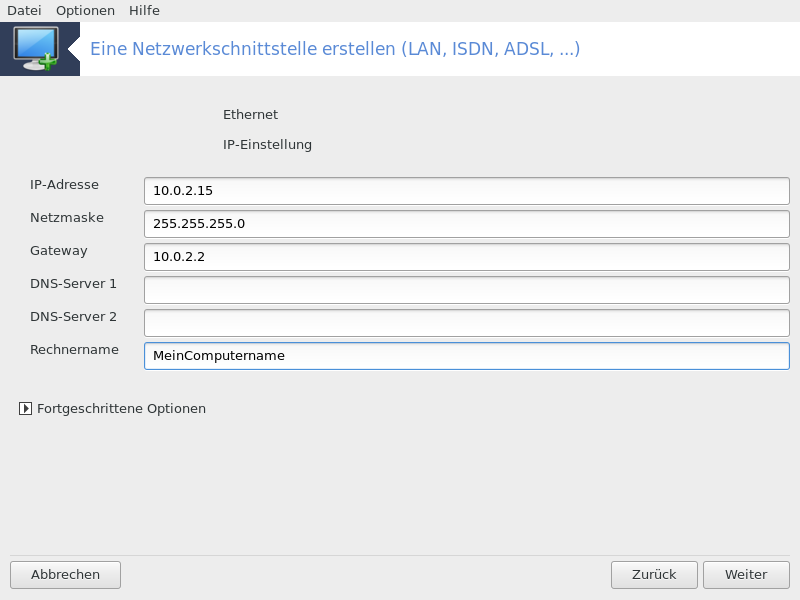Go back using the Zurück button
The width and height of the screenshot is (800, 600).
tap(654, 575)
